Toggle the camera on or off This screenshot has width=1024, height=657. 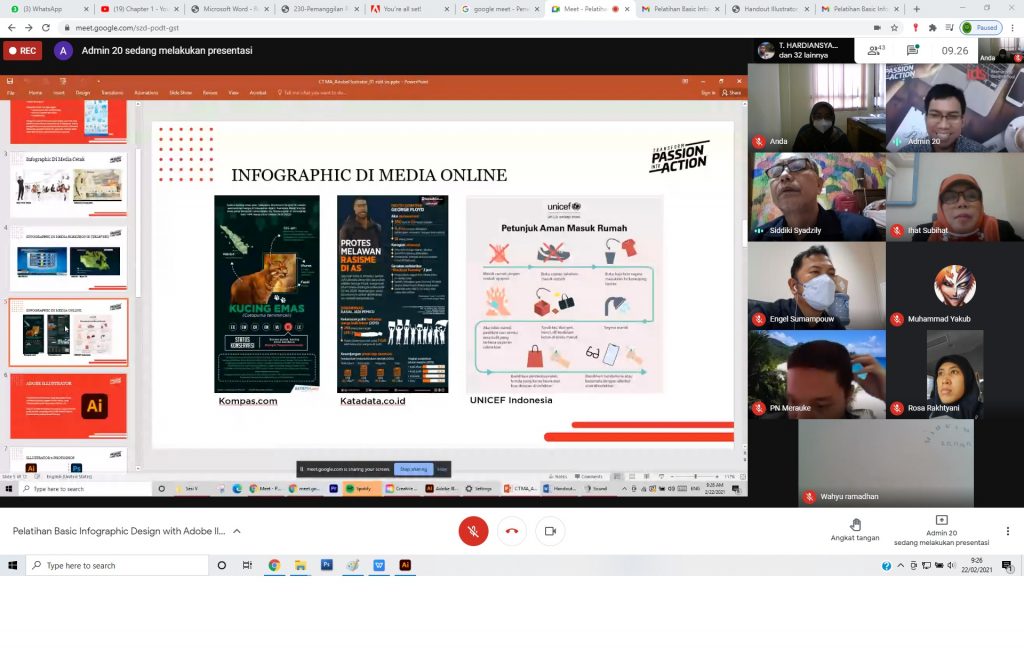[550, 531]
